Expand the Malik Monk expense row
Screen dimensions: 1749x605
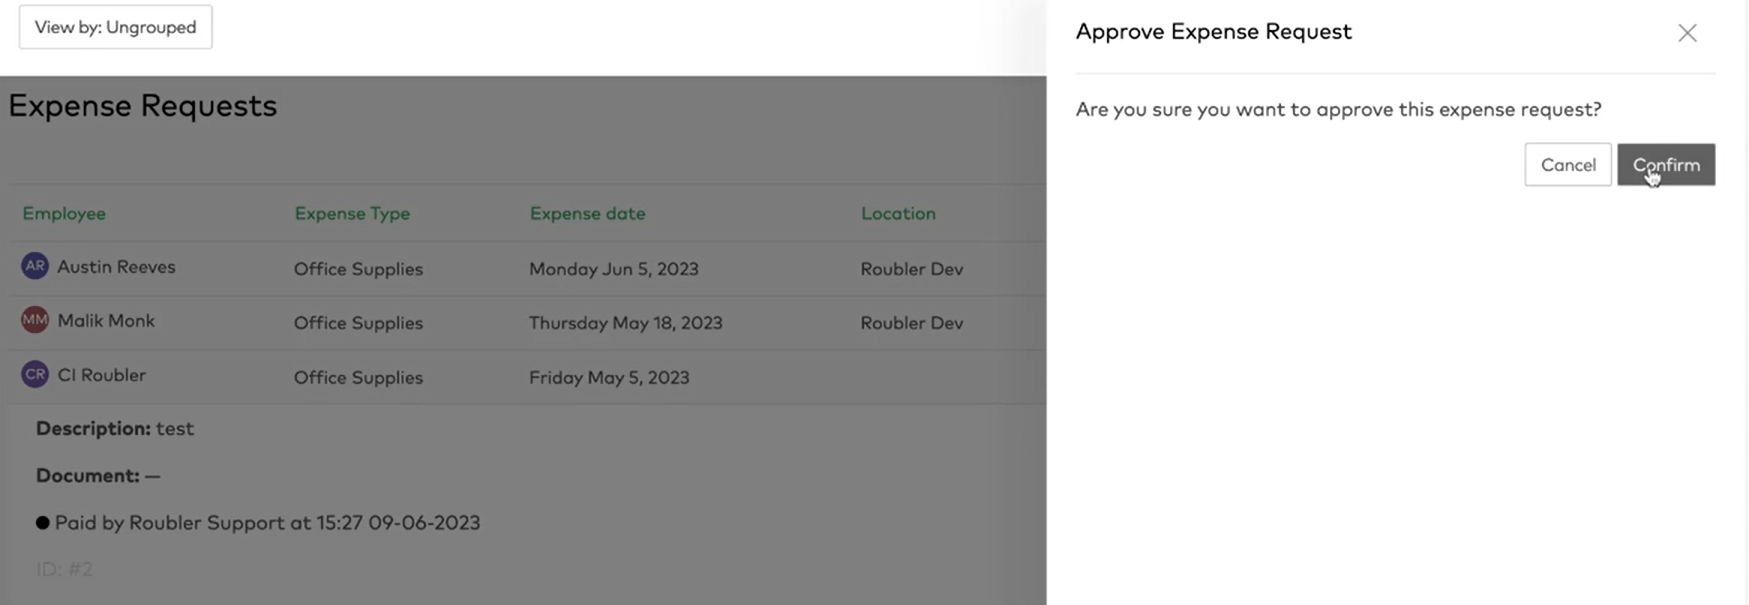pos(528,322)
